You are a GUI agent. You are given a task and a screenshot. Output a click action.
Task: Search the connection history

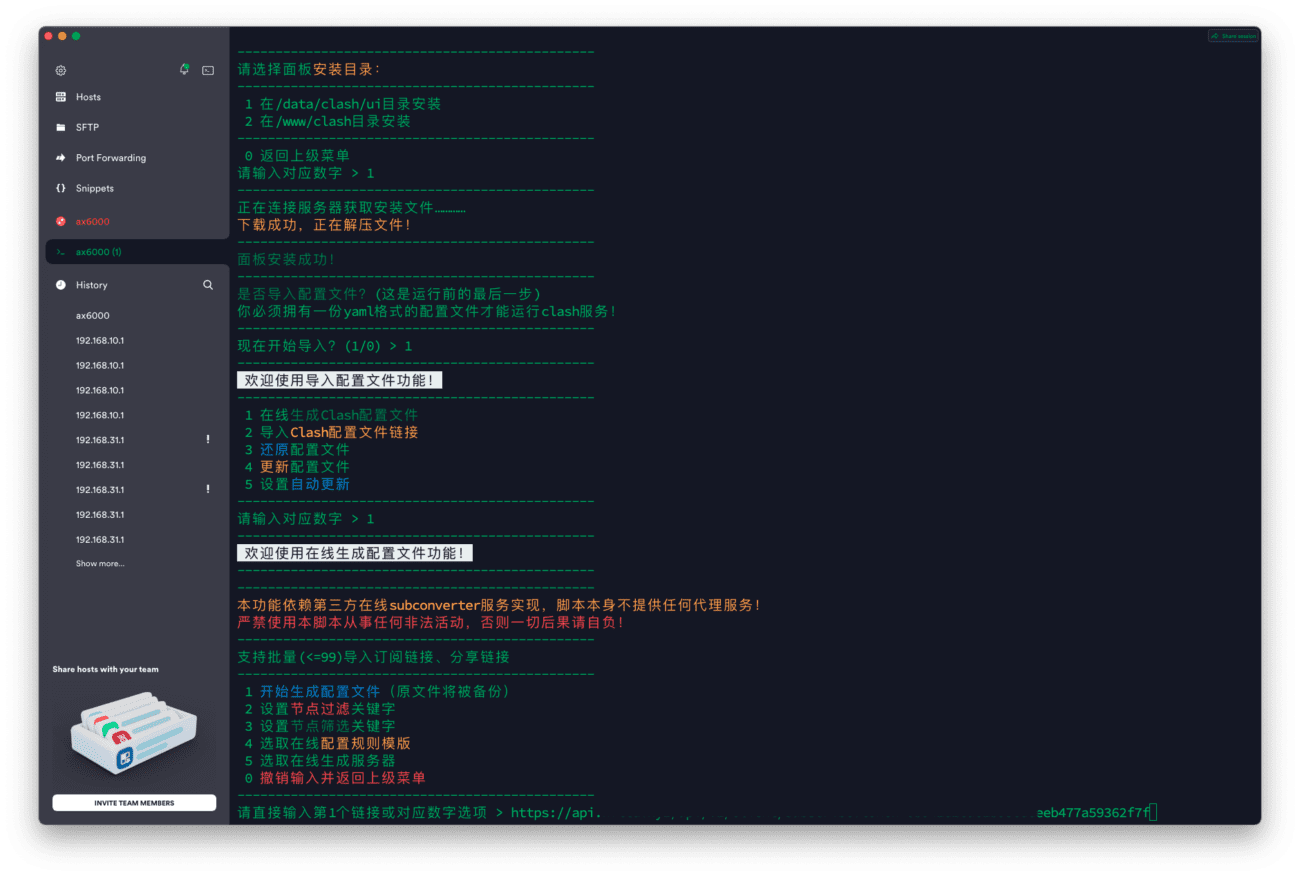(208, 285)
